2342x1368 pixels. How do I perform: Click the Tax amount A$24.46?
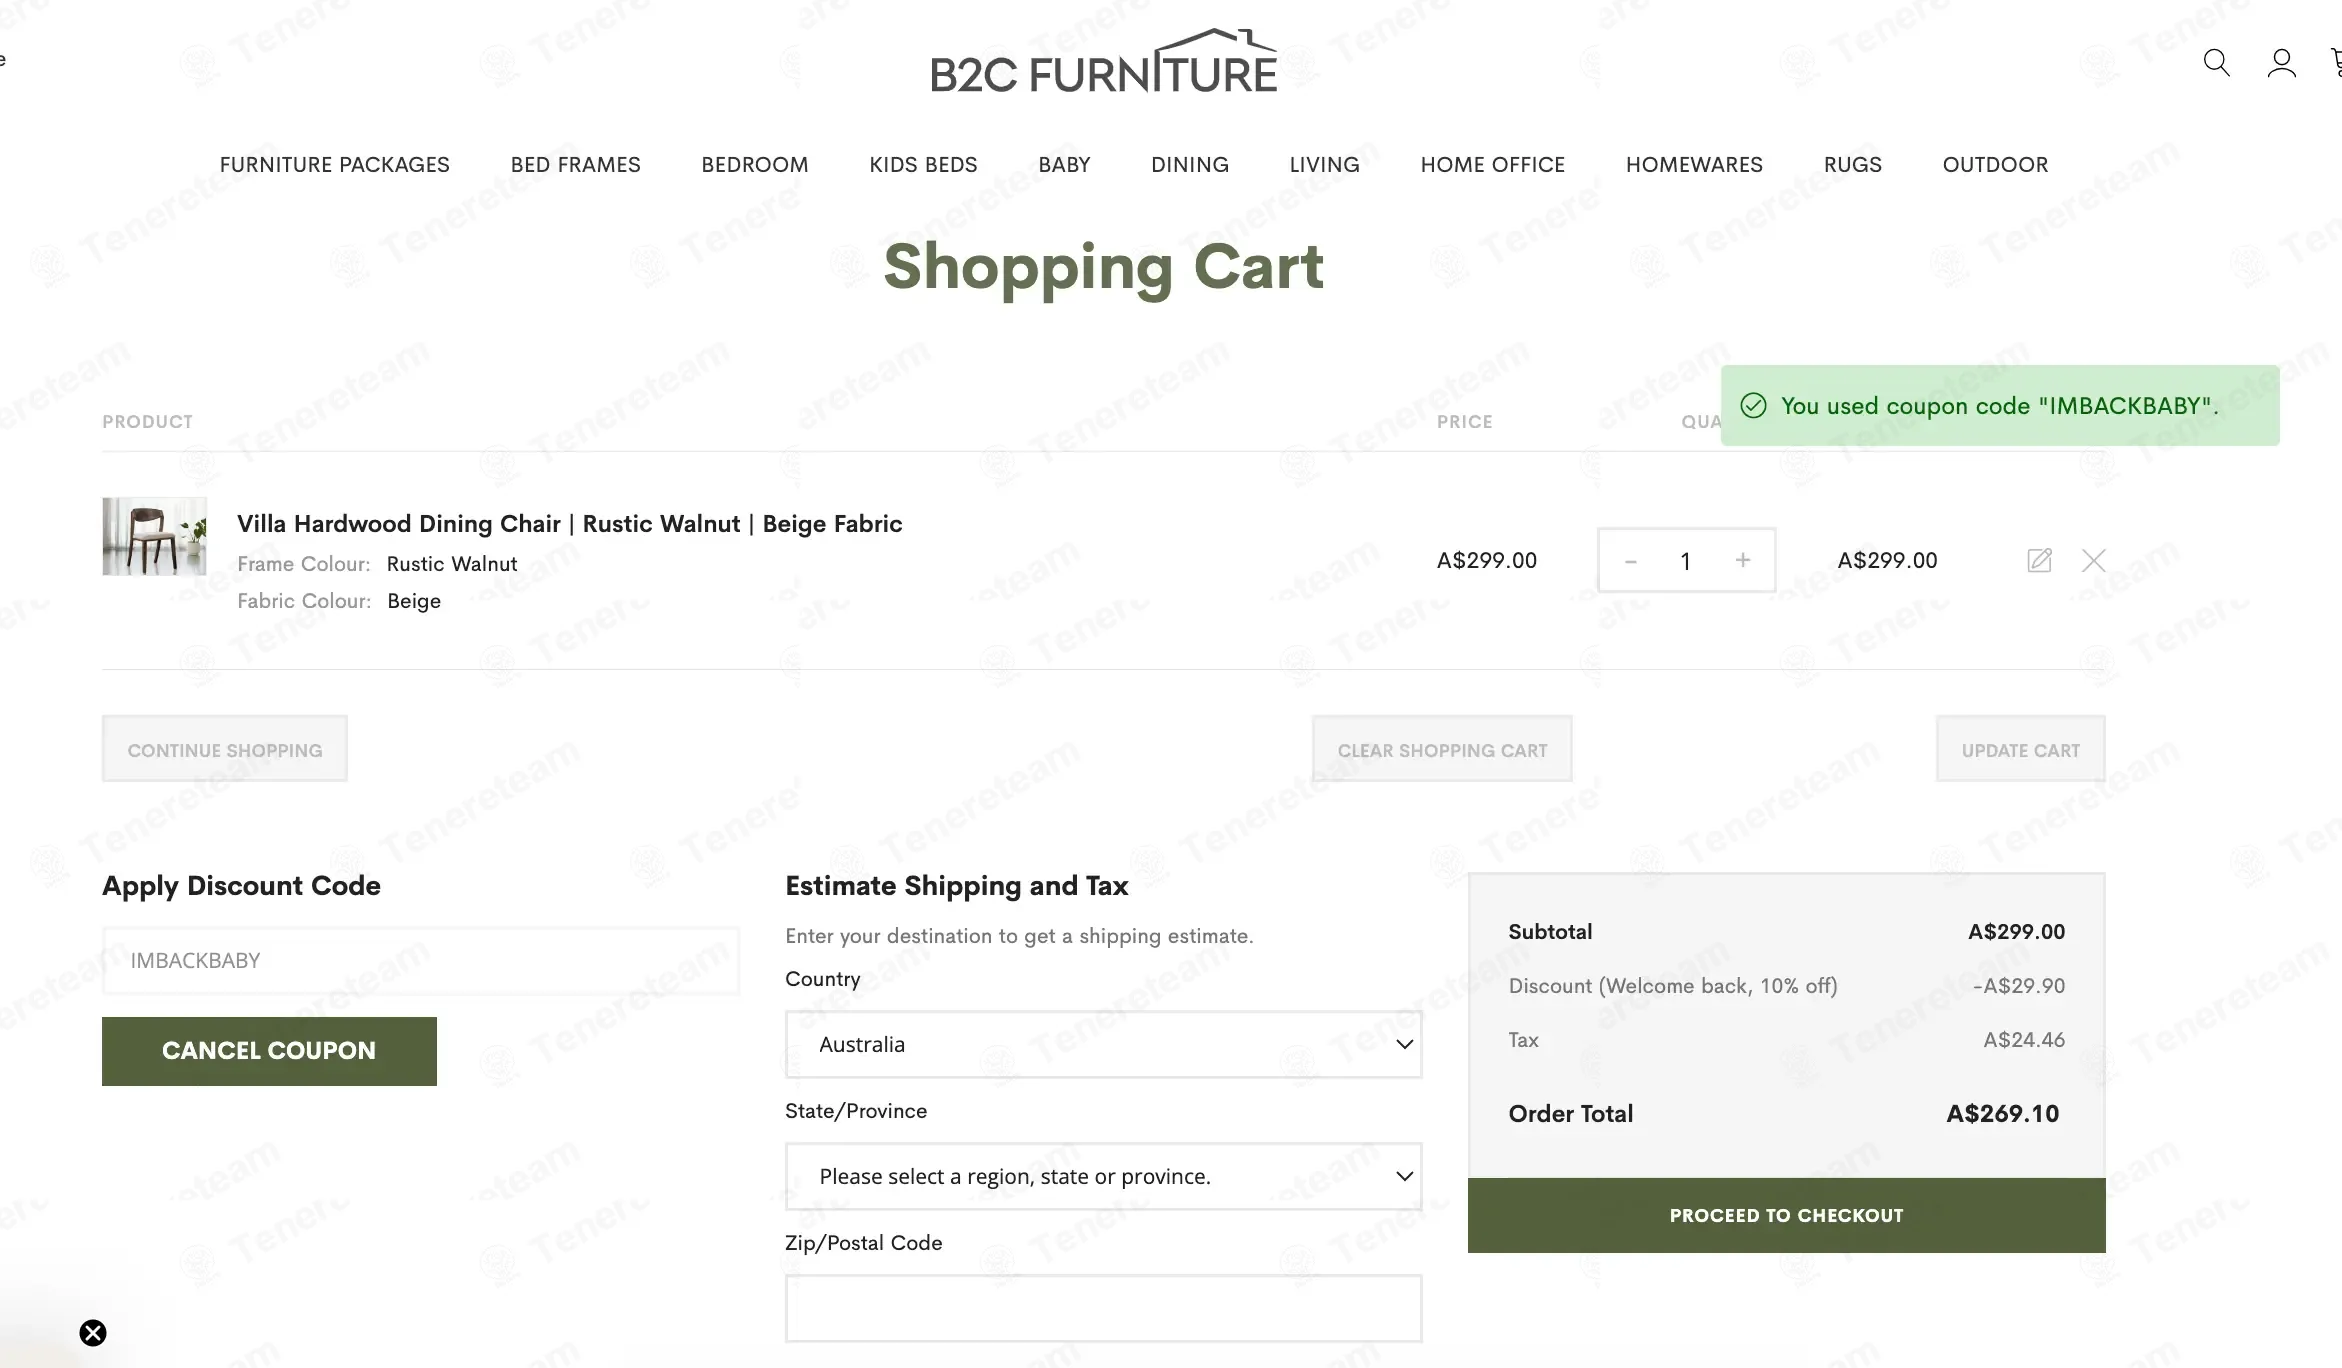pos(2024,1040)
